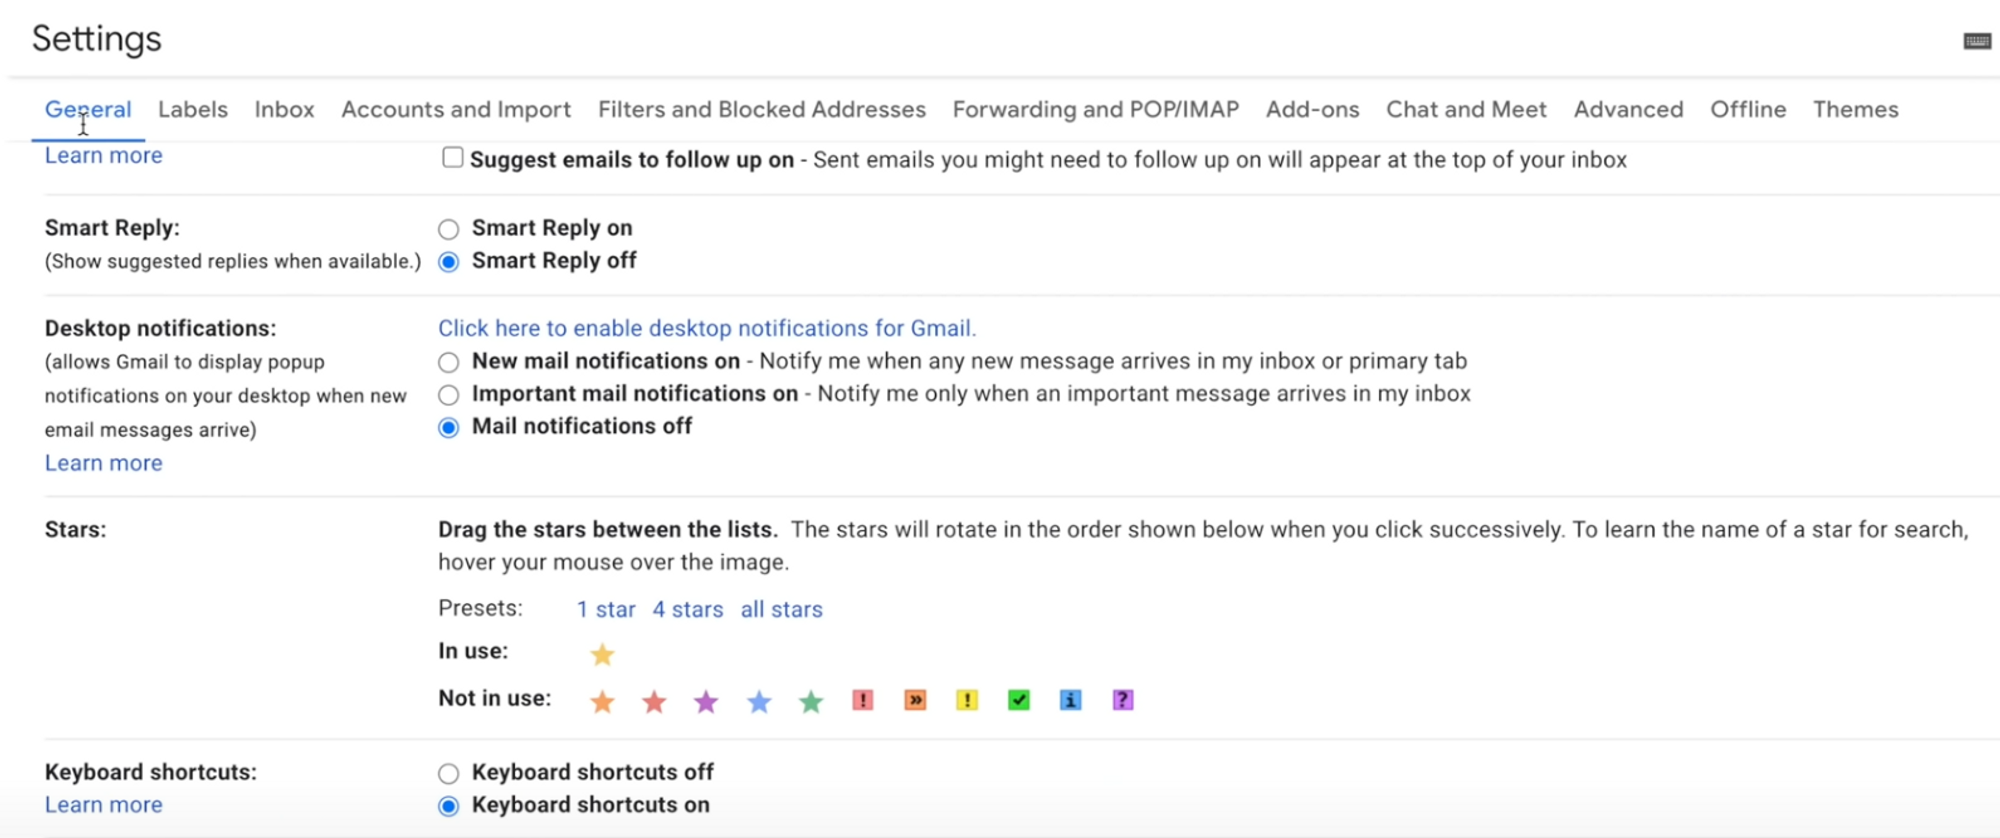2000x838 pixels.
Task: Pick the blue info icon
Action: click(1070, 700)
